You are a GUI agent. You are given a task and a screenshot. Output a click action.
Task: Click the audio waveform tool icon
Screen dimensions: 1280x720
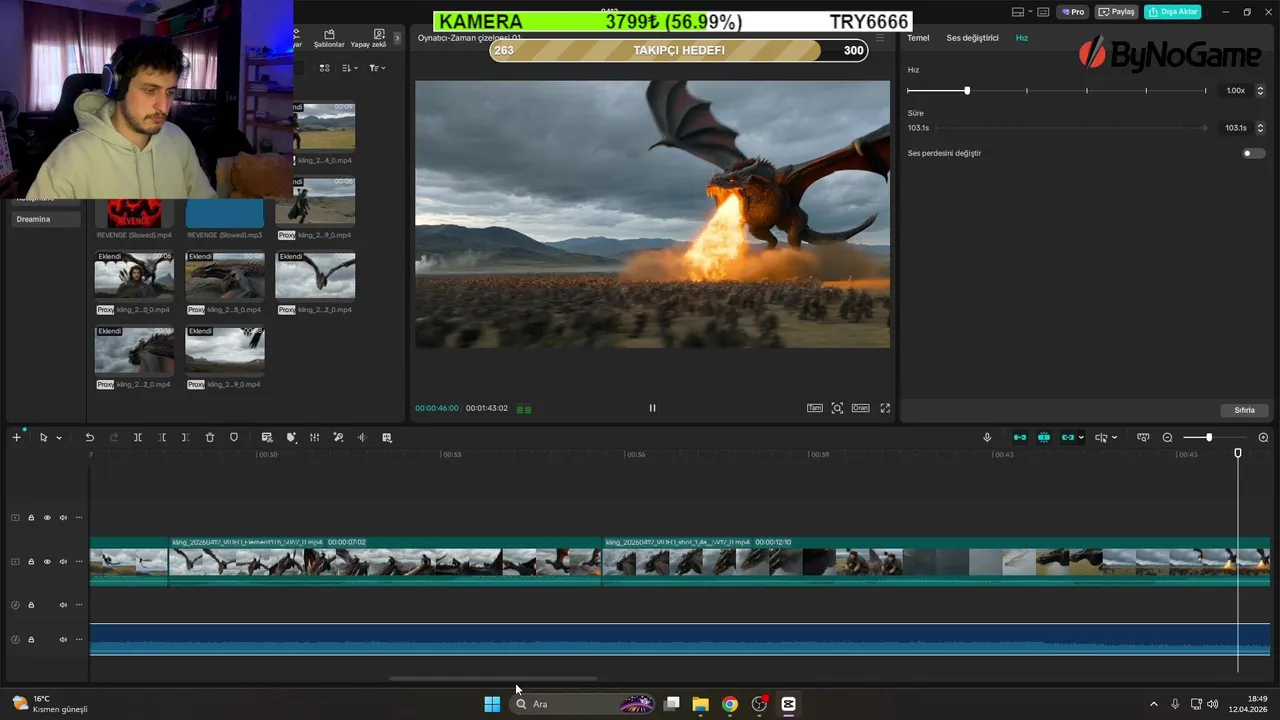(362, 437)
